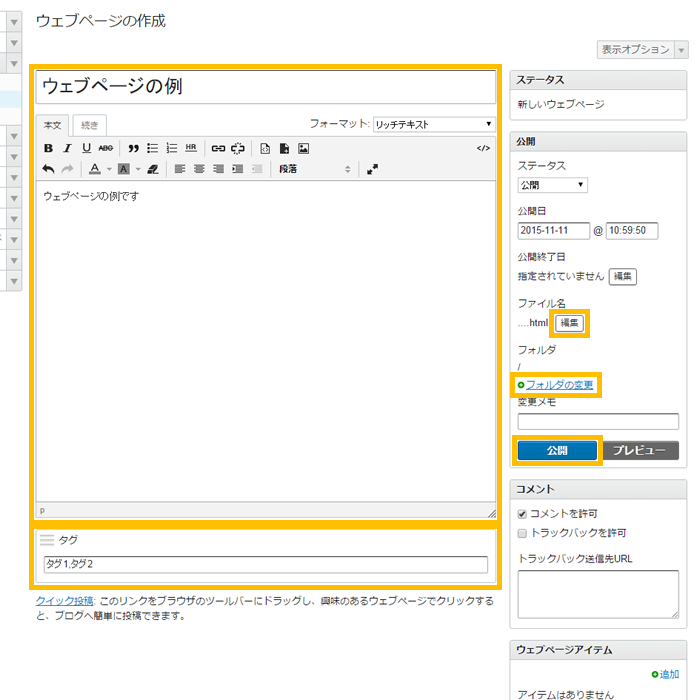Screen dimensions: 700x700
Task: Switch to HTML source view icon
Action: 483,148
